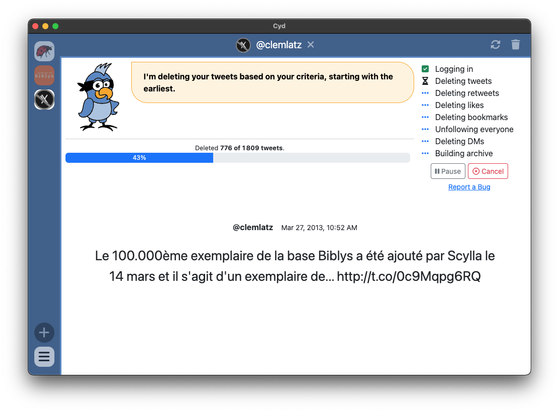This screenshot has width=559, height=412.
Task: Open the Report a Bug link
Action: [x=469, y=187]
